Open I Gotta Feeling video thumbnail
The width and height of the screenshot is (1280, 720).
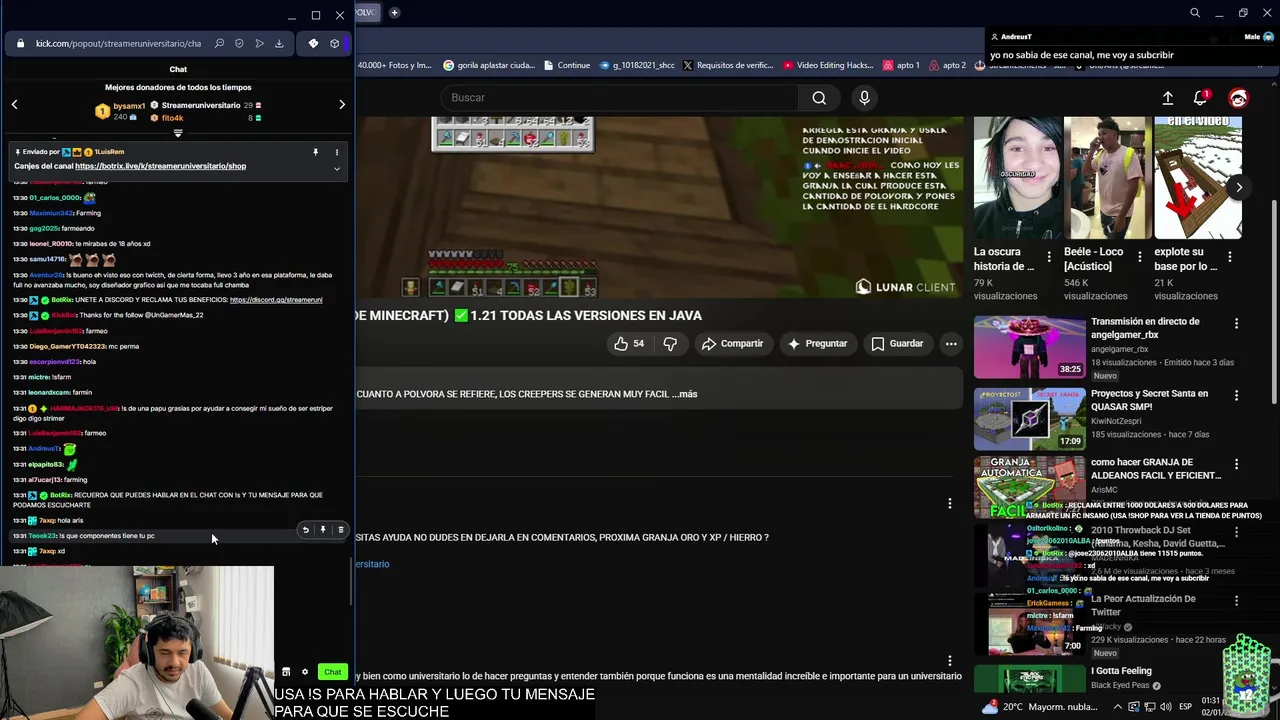(1029, 680)
